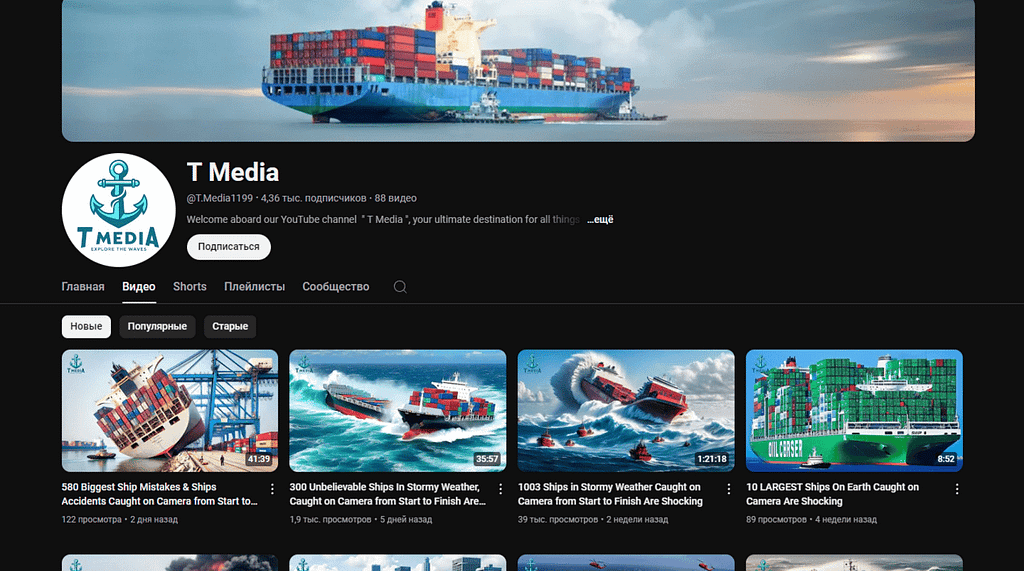Open the Shorts tab
This screenshot has height=571, width=1024.
(x=189, y=287)
